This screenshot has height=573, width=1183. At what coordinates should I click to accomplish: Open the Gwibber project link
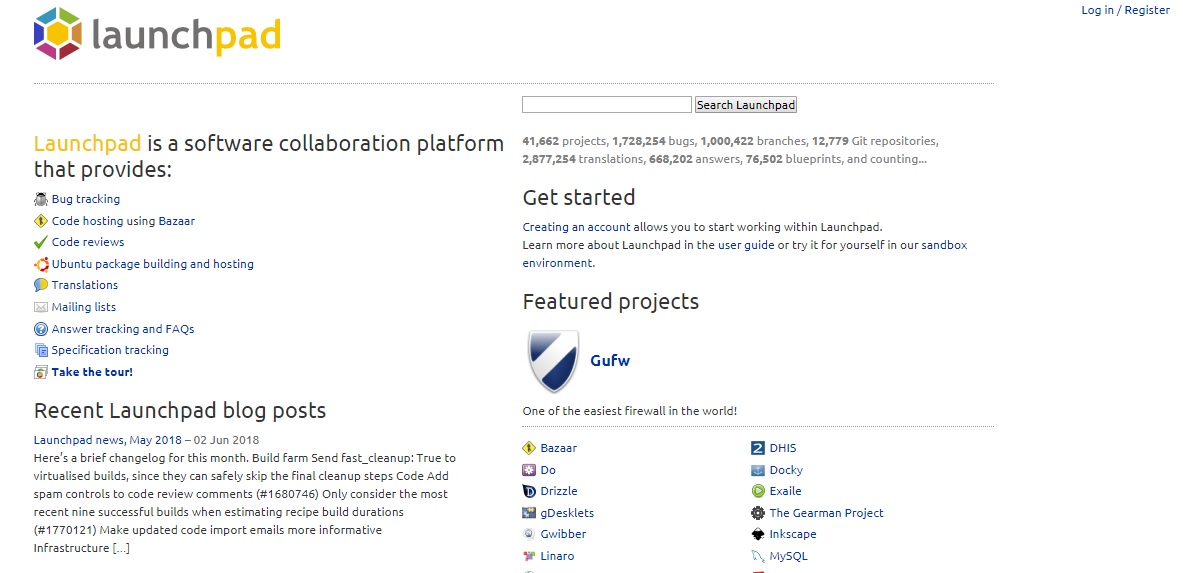(563, 534)
